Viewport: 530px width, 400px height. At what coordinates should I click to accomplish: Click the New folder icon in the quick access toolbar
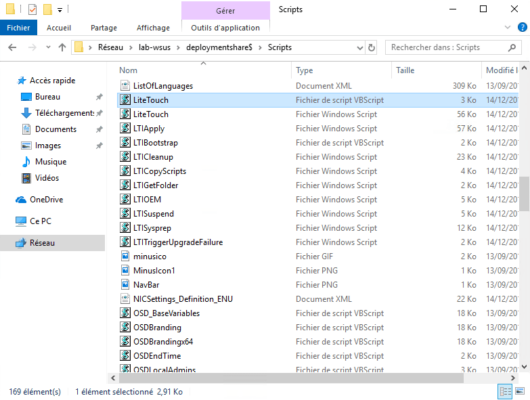coord(47,9)
